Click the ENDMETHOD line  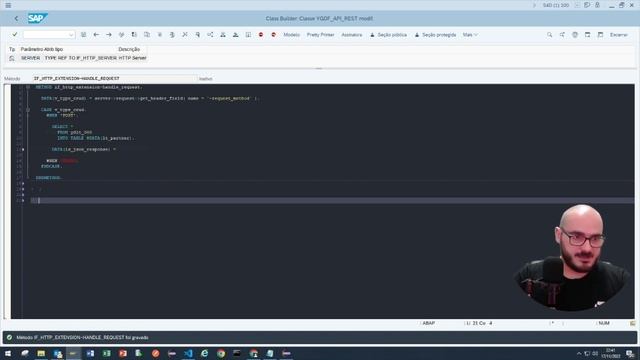click(48, 178)
